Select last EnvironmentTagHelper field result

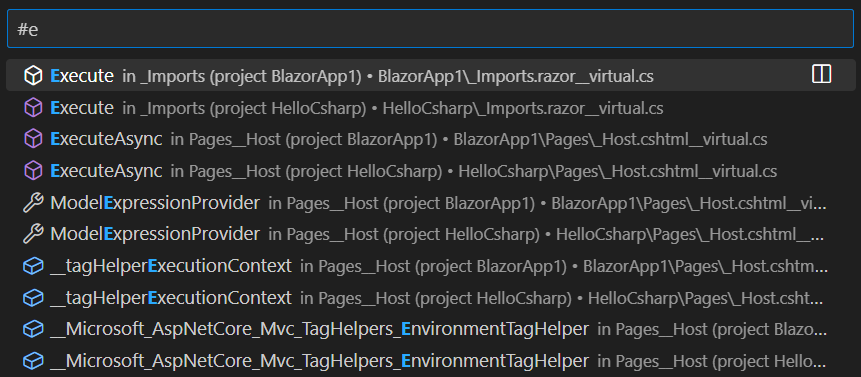pos(430,361)
